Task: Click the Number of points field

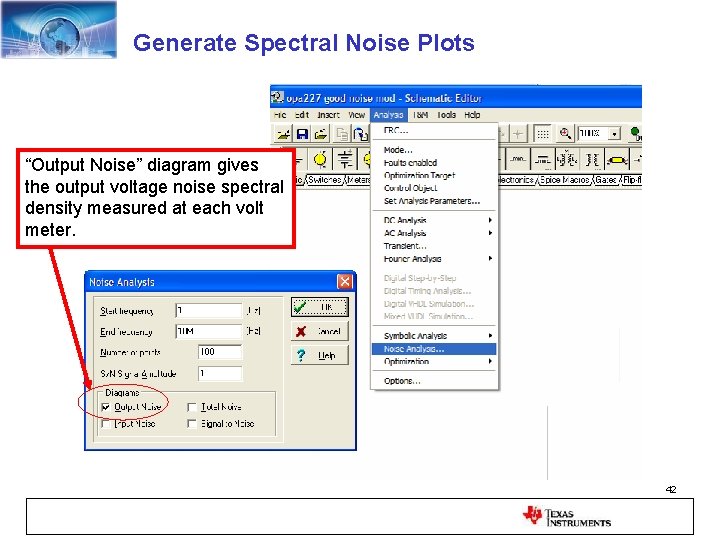Action: (x=220, y=352)
